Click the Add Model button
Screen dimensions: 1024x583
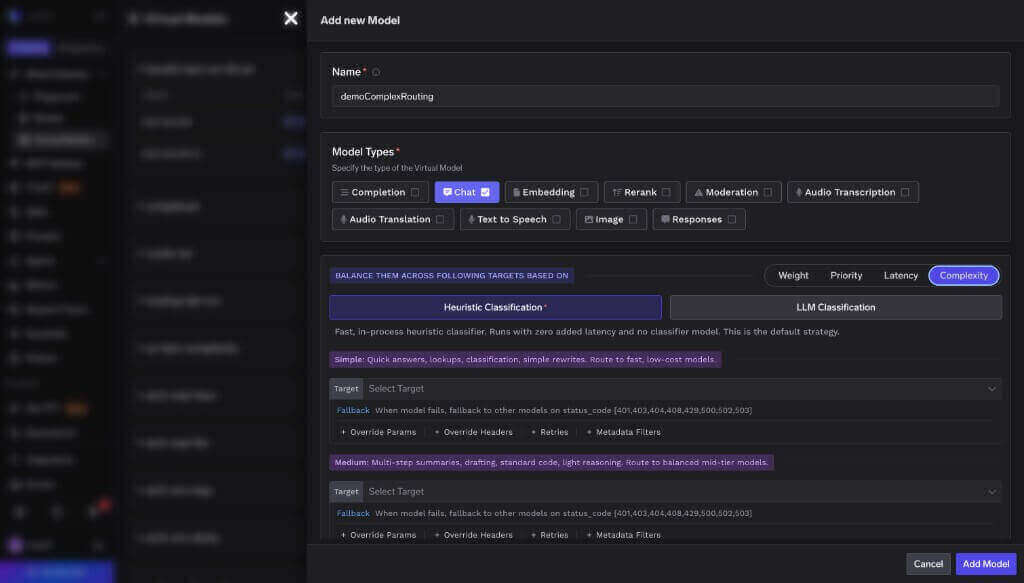click(985, 564)
